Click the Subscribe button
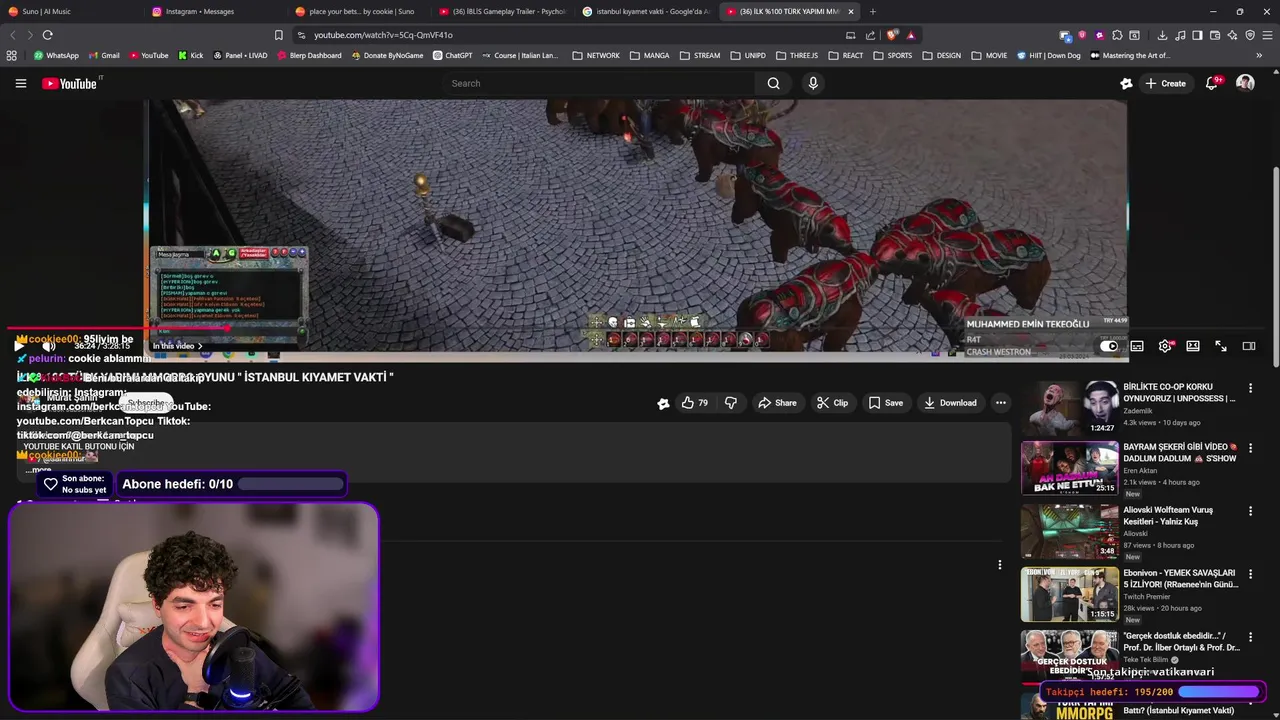 (x=146, y=403)
